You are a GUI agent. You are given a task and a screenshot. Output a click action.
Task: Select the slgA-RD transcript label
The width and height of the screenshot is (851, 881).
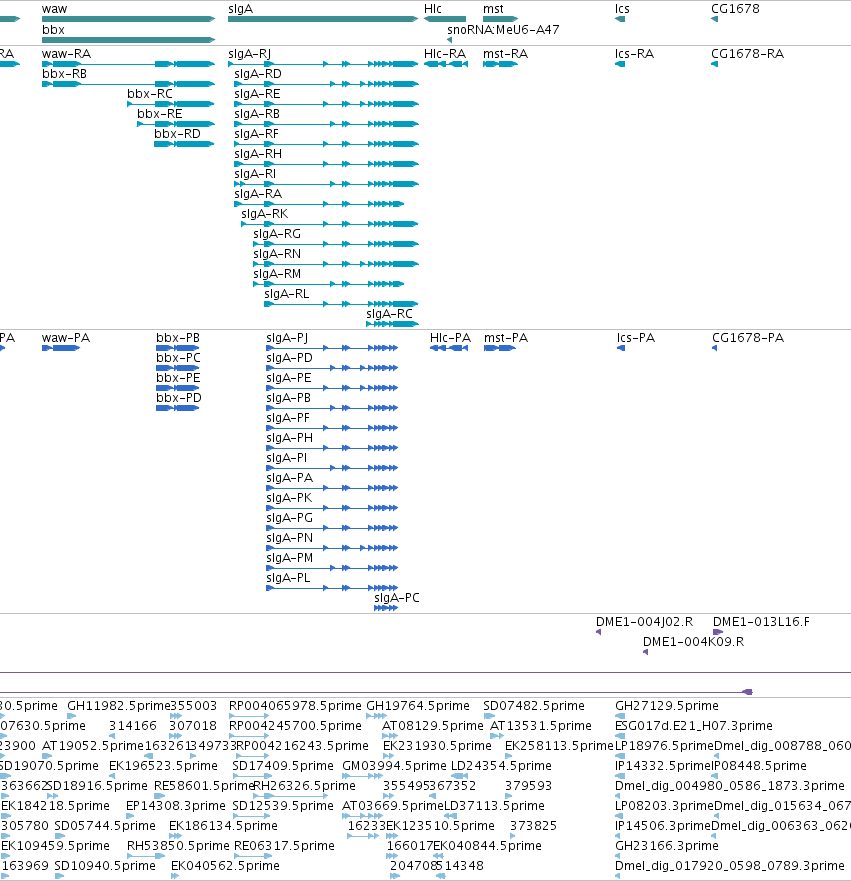point(258,74)
